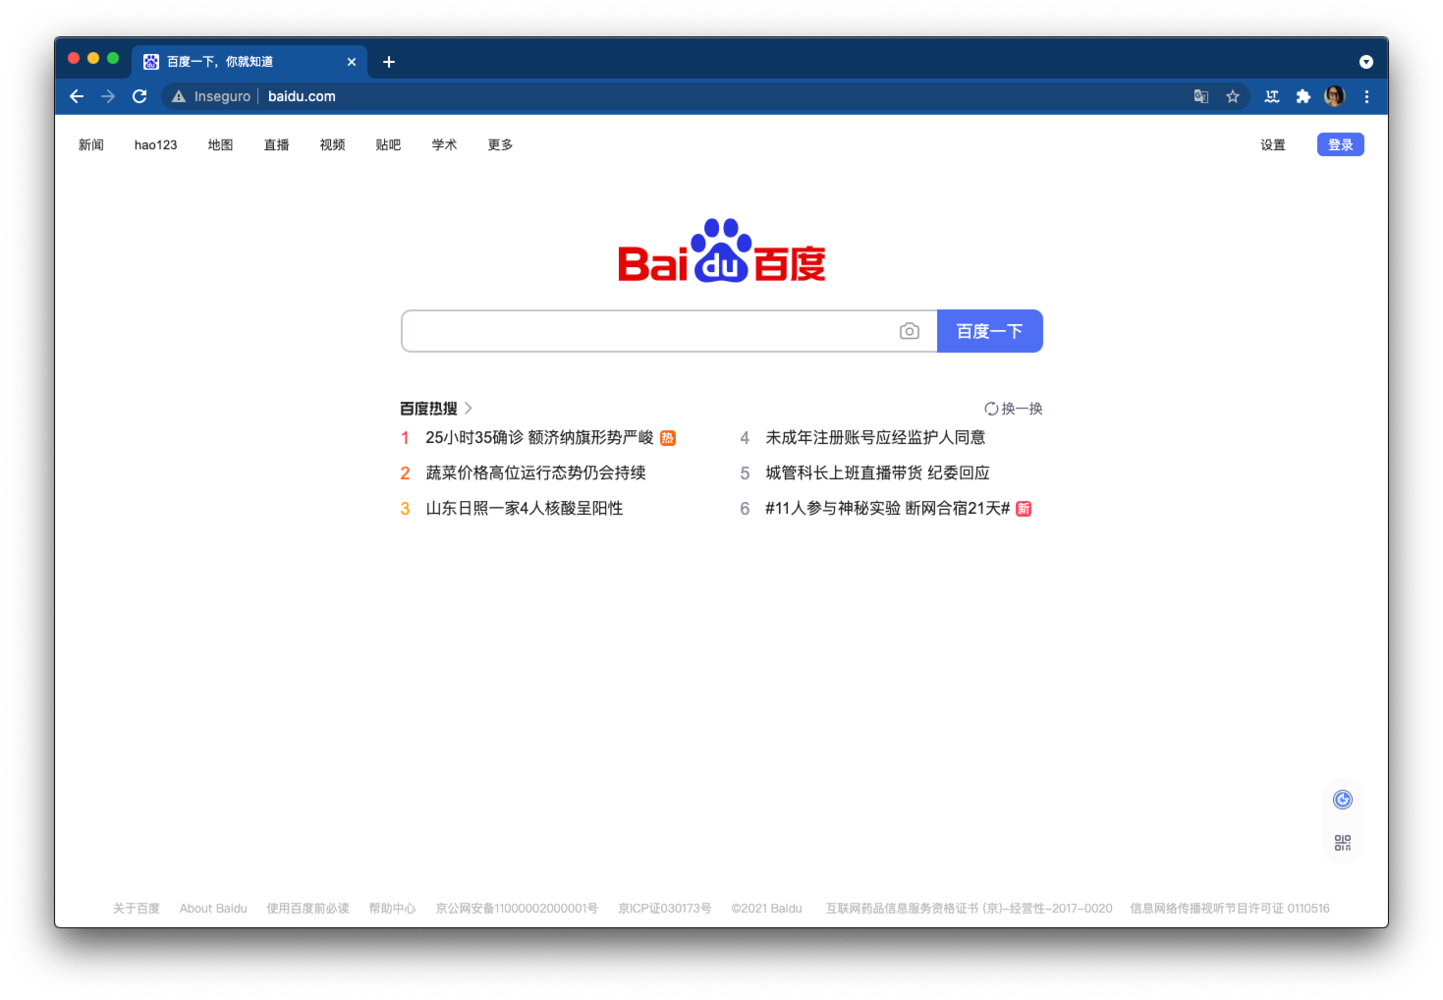Open the 地图 nav link
This screenshot has width=1443, height=1000.
coord(220,145)
